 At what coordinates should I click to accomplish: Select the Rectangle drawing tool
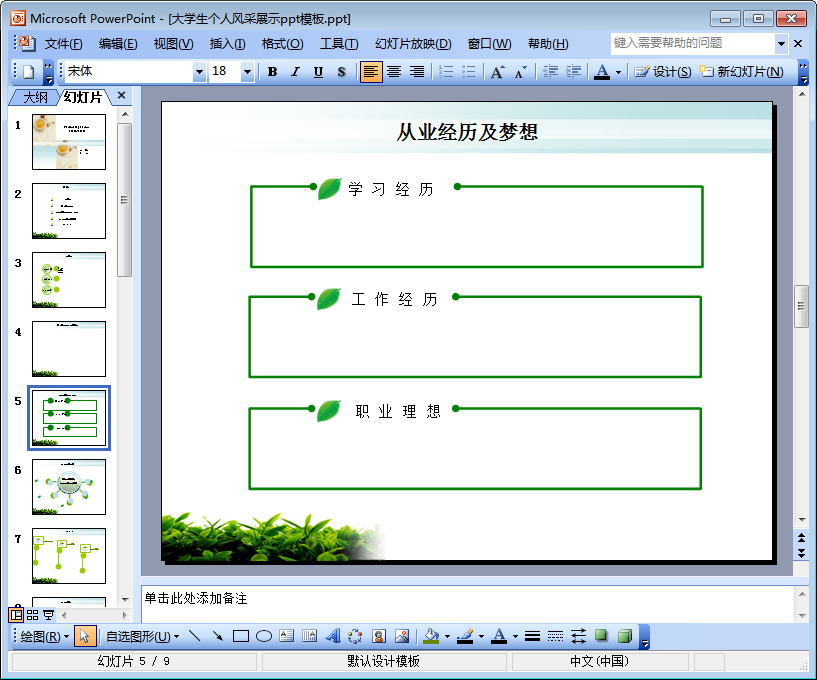[241, 636]
